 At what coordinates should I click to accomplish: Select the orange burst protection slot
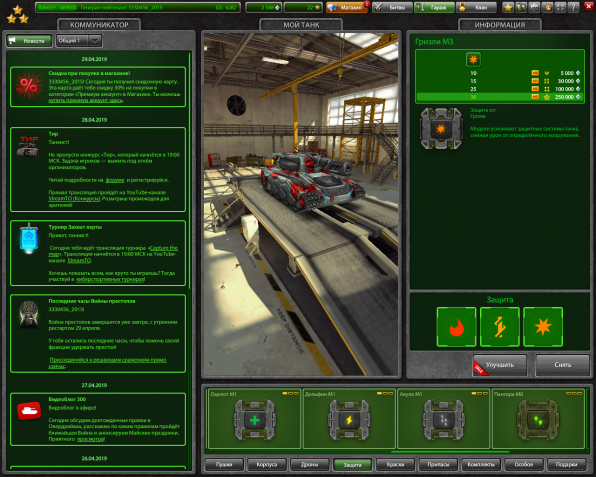click(543, 327)
